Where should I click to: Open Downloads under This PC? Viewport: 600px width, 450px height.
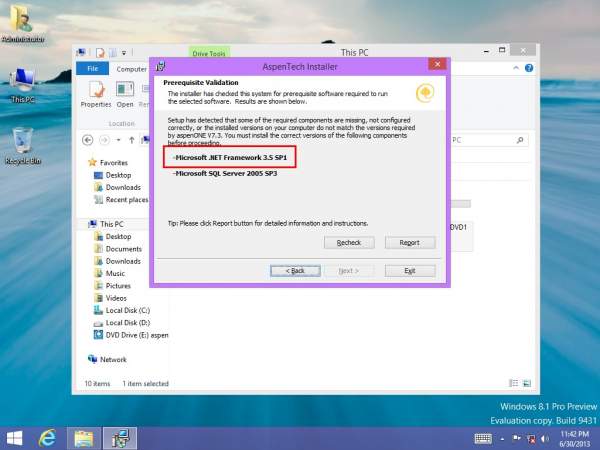click(x=117, y=261)
